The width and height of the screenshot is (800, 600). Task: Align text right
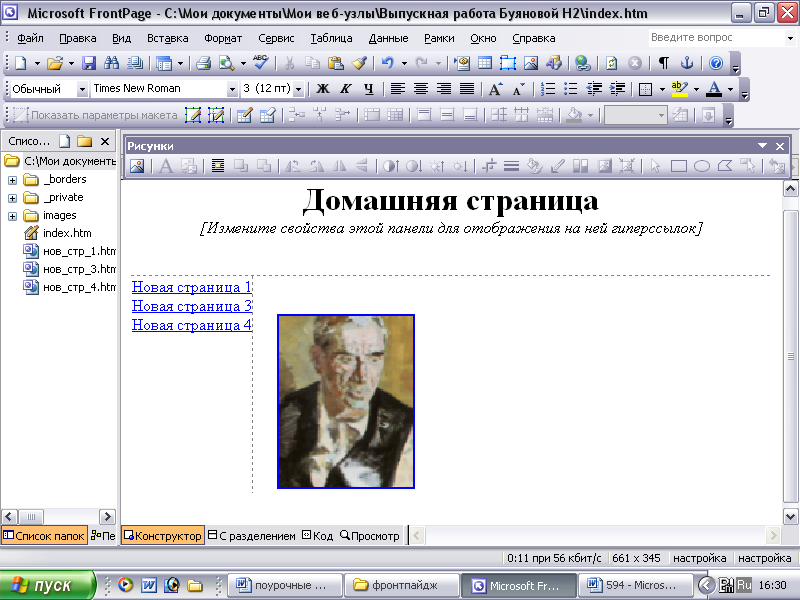pos(444,89)
